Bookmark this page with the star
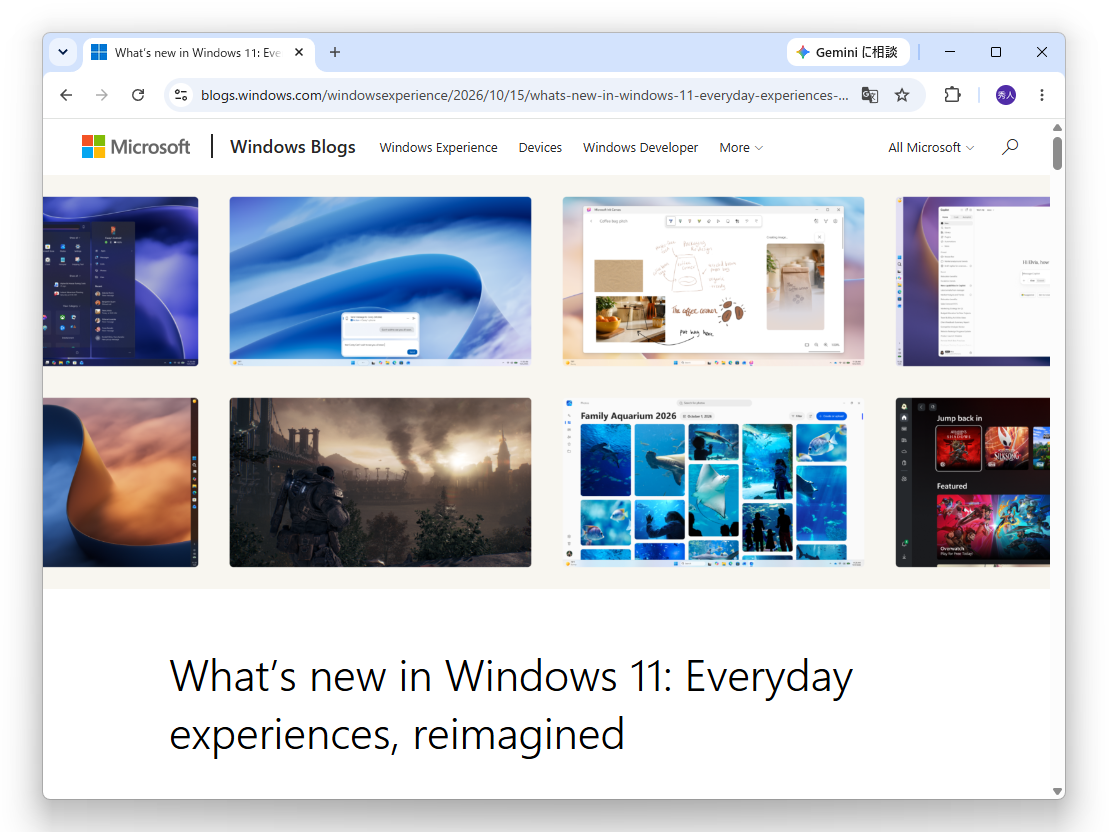1109x832 pixels. [x=902, y=95]
